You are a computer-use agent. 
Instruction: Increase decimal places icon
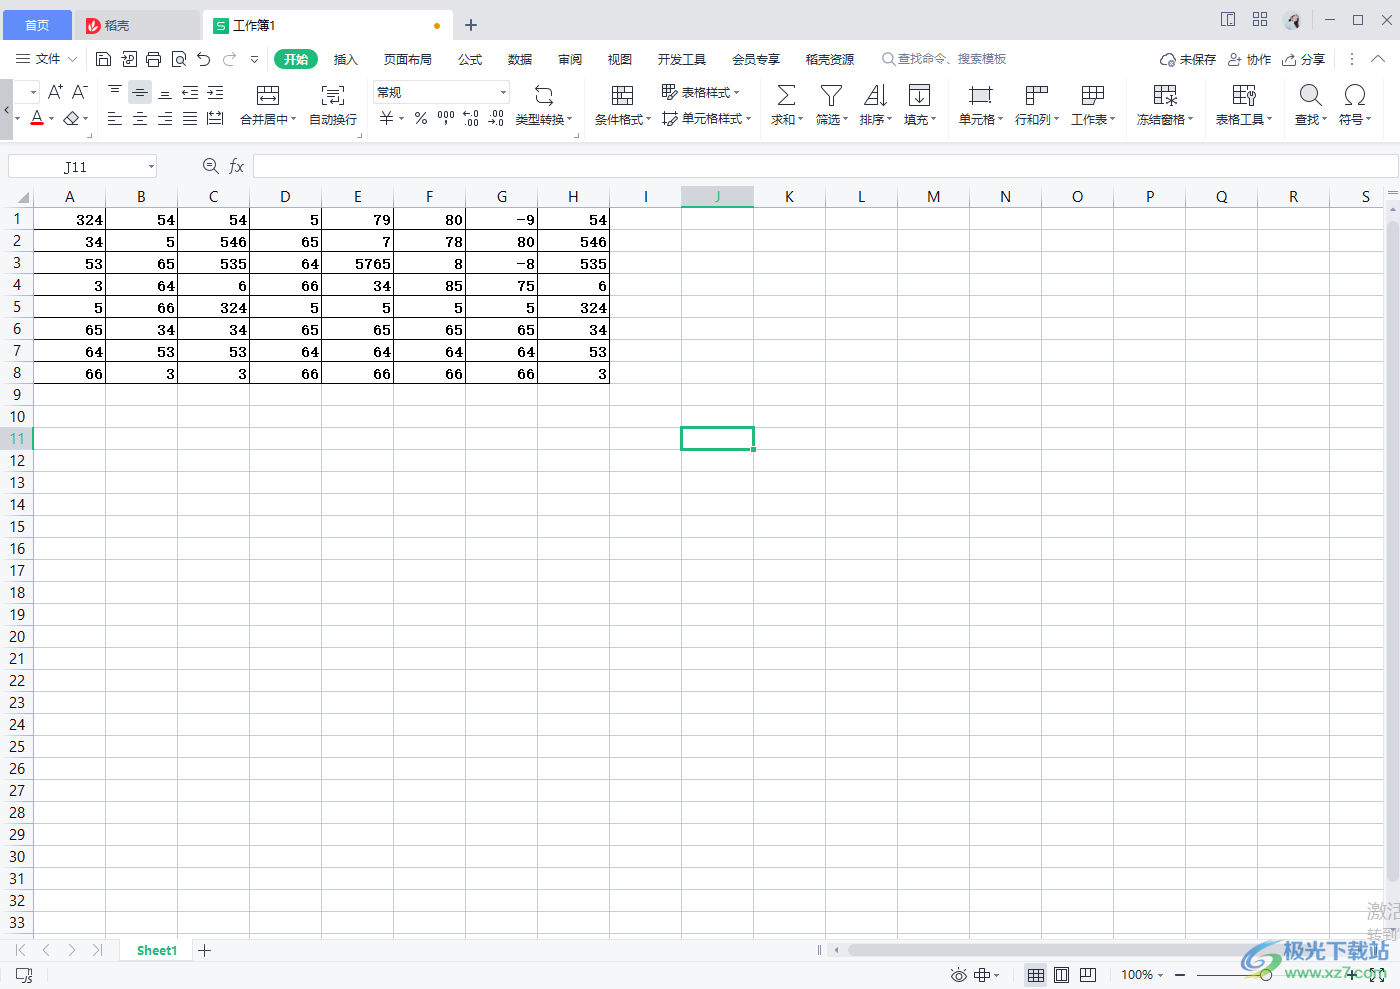point(471,119)
